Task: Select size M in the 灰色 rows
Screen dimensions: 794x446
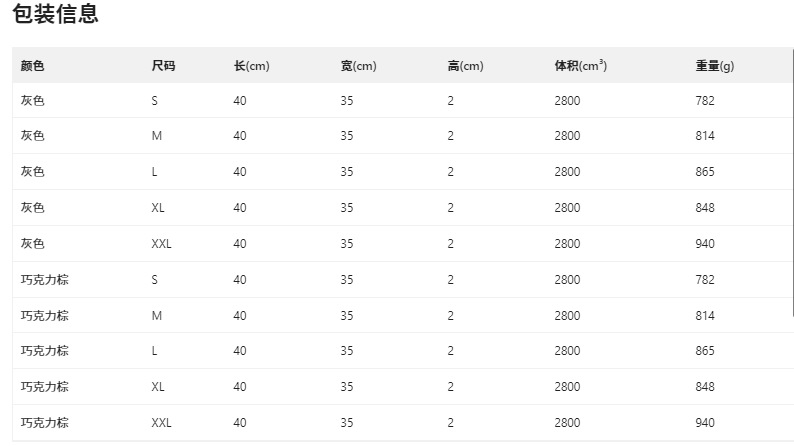Action: 156,136
